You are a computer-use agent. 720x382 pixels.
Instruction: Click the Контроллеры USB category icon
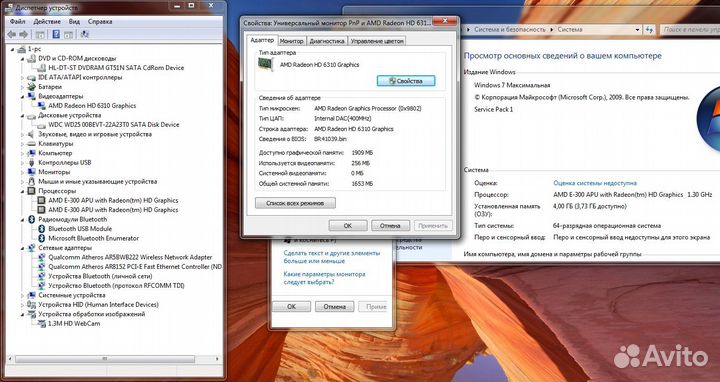tap(32, 163)
